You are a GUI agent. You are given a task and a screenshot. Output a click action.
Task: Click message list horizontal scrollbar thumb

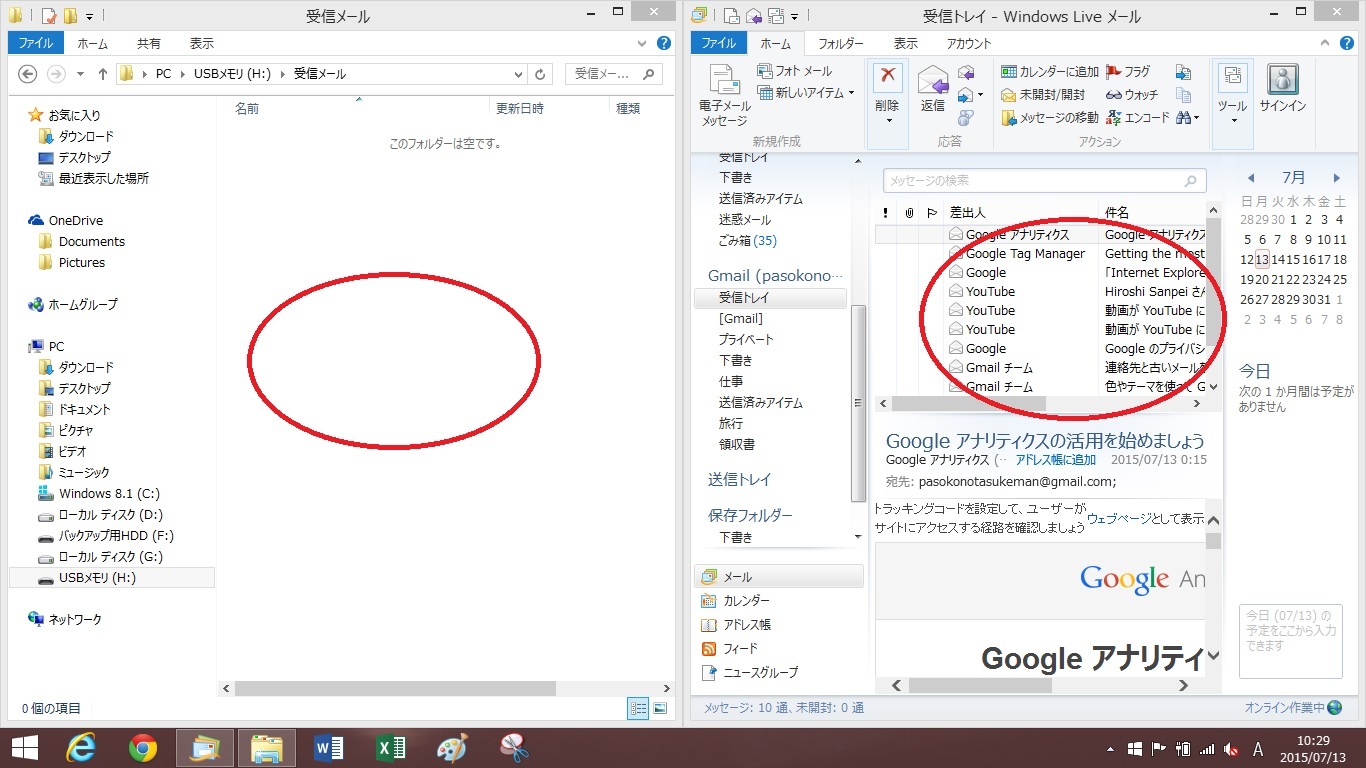968,403
